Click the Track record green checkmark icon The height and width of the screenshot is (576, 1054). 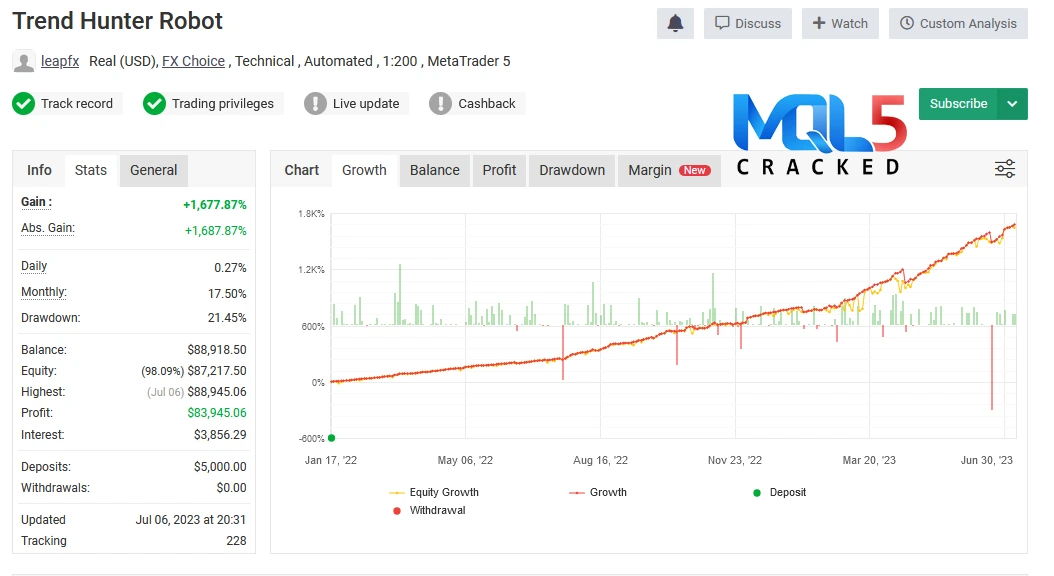coord(24,104)
